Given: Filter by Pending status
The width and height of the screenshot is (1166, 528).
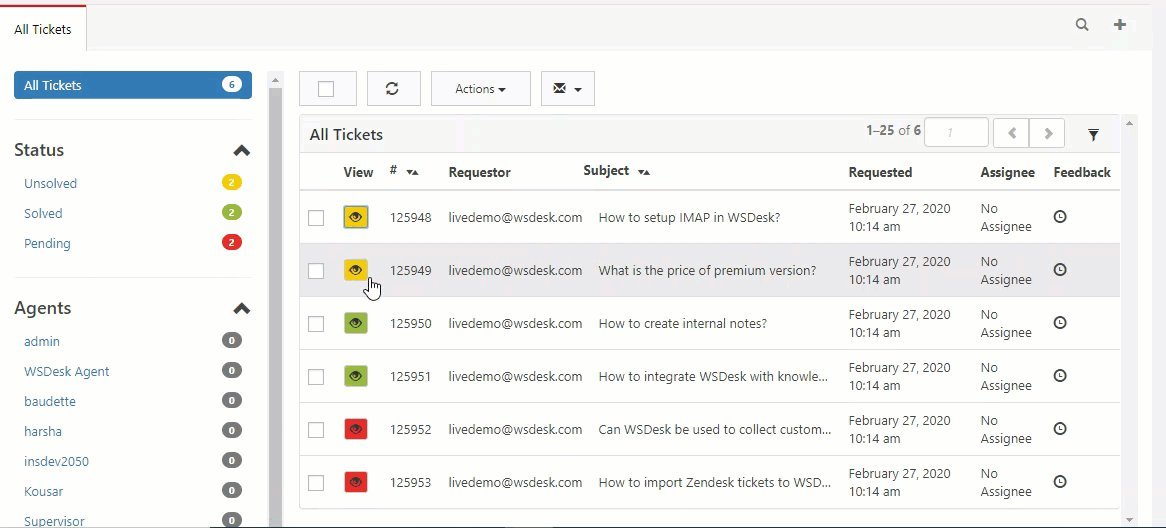Looking at the screenshot, I should click(47, 244).
